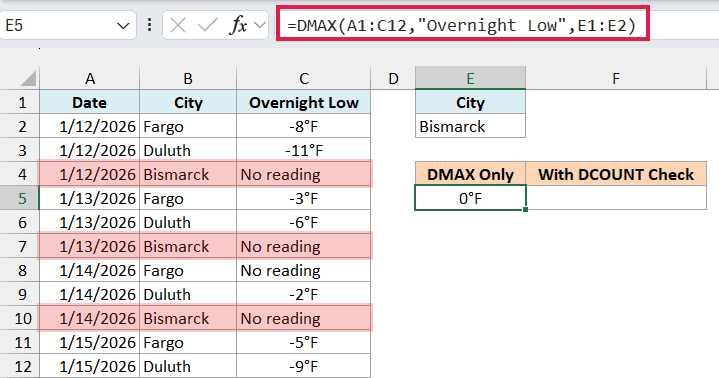The image size is (719, 378).
Task: Select column A header
Action: coord(90,78)
